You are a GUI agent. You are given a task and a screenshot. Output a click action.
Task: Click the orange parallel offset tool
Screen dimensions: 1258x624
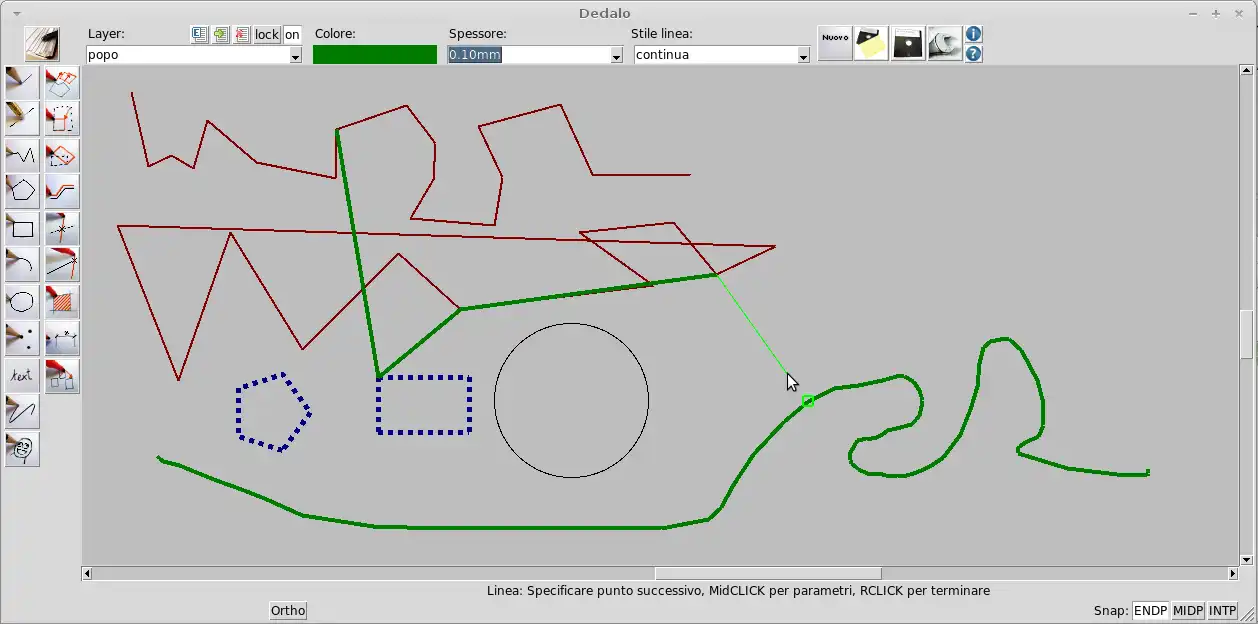[62, 191]
